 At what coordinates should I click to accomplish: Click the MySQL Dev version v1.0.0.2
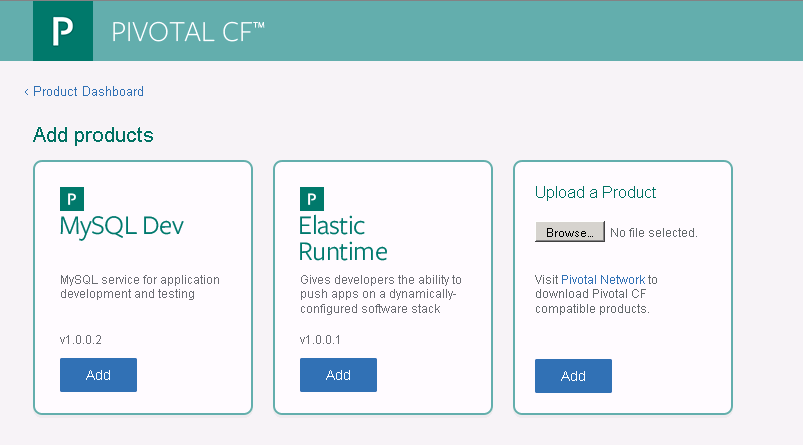click(81, 340)
